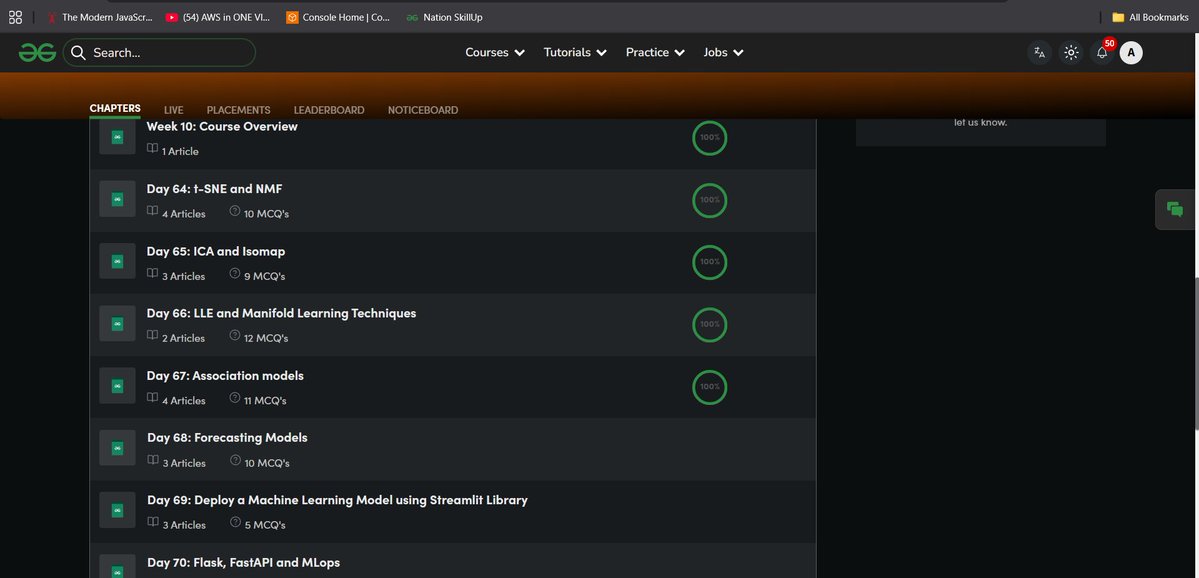Expand the Jobs dropdown menu
Screen dimensions: 1199x578
tap(723, 53)
